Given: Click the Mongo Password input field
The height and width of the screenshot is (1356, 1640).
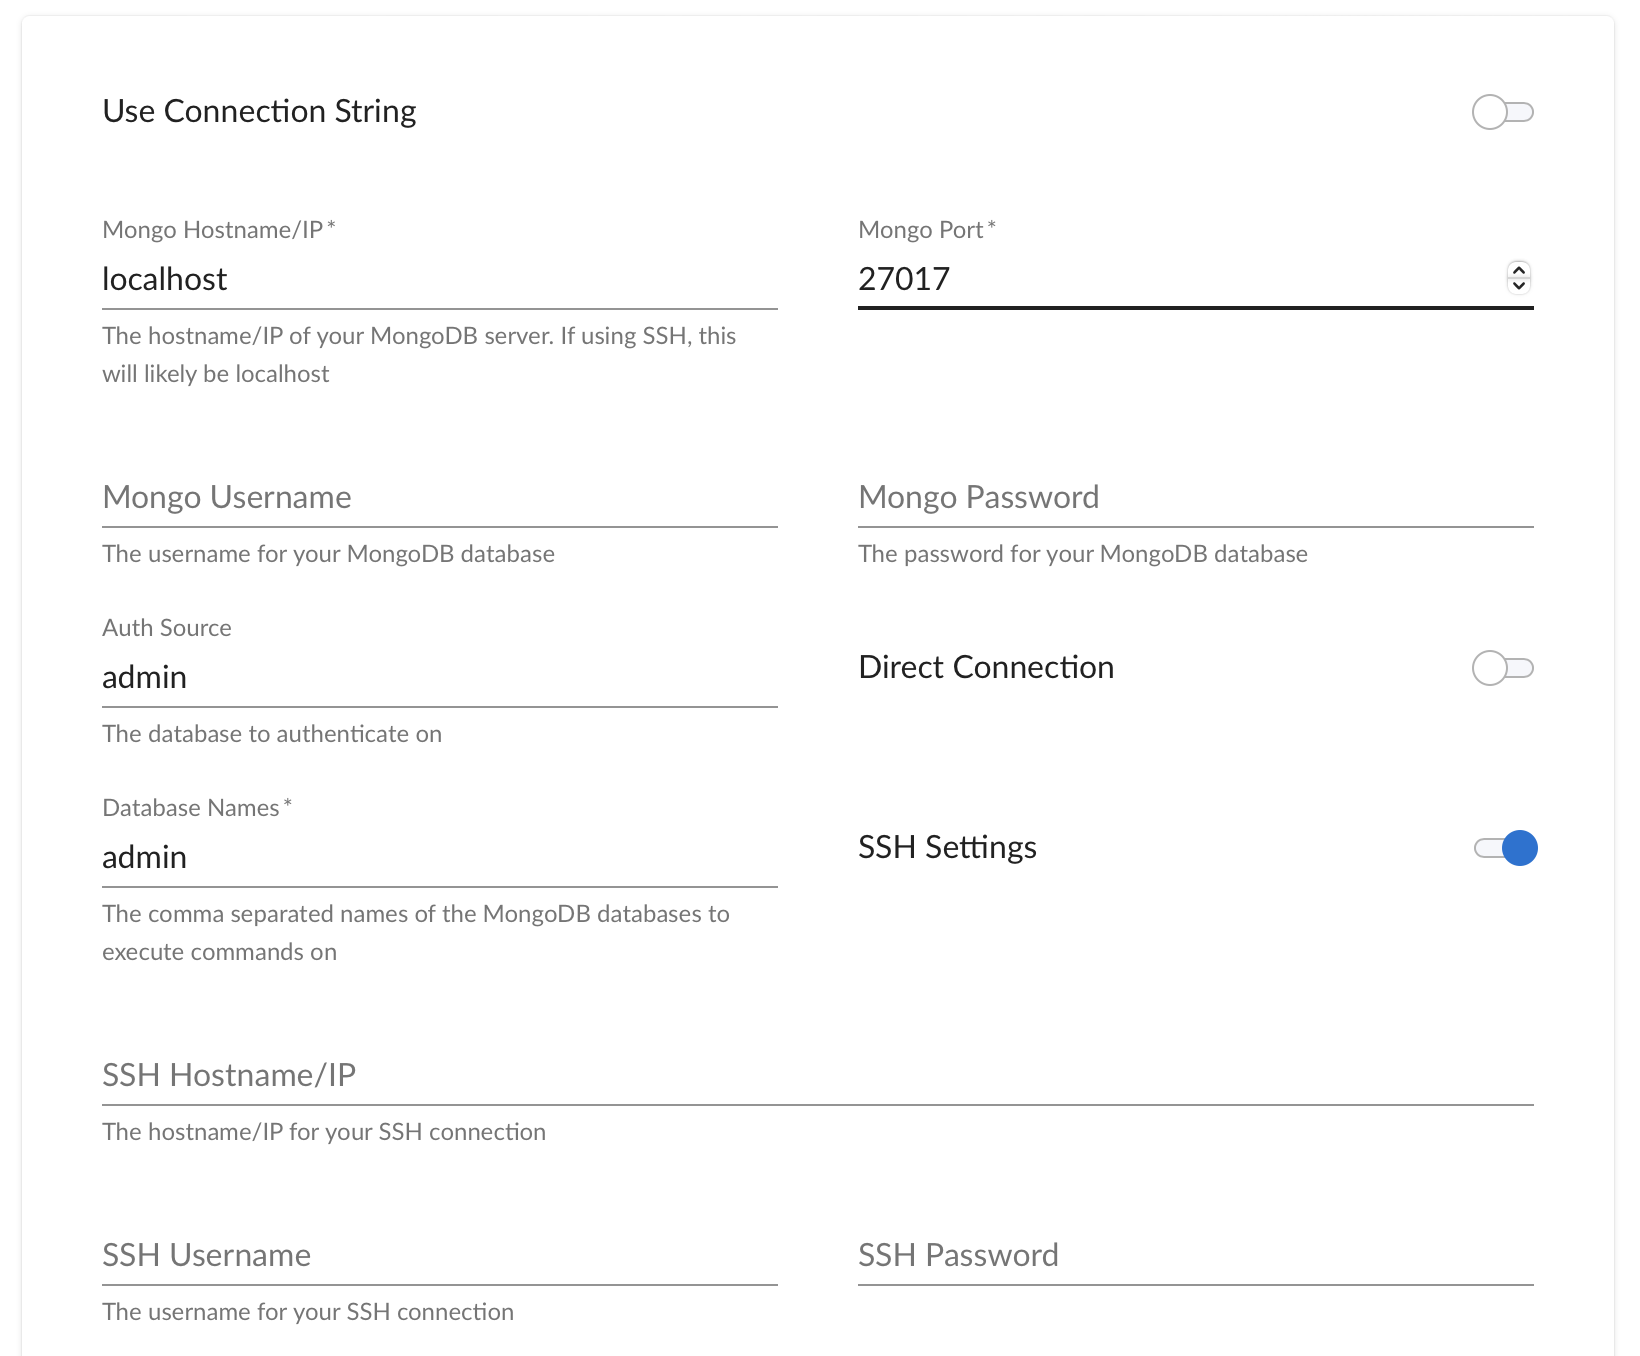Looking at the screenshot, I should pyautogui.click(x=1195, y=497).
